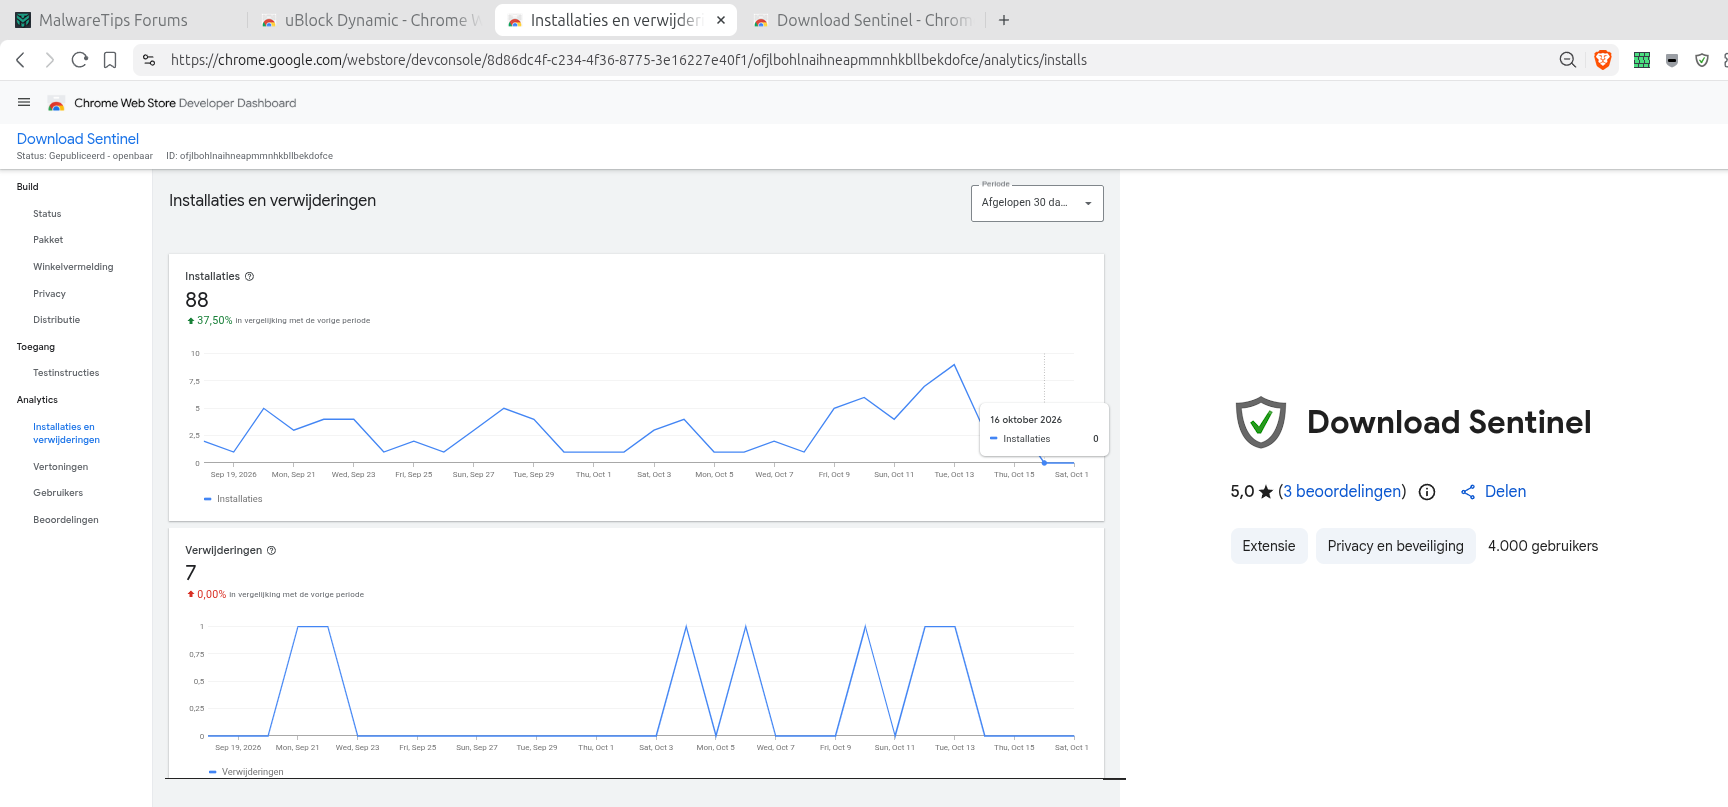
Task: Open Testinstructies in sidebar
Action: point(66,373)
